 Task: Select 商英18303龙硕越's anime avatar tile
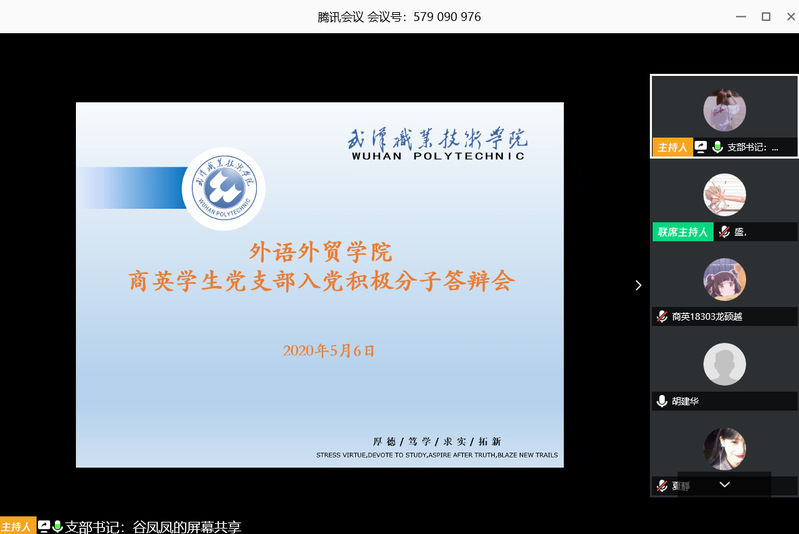(x=724, y=279)
